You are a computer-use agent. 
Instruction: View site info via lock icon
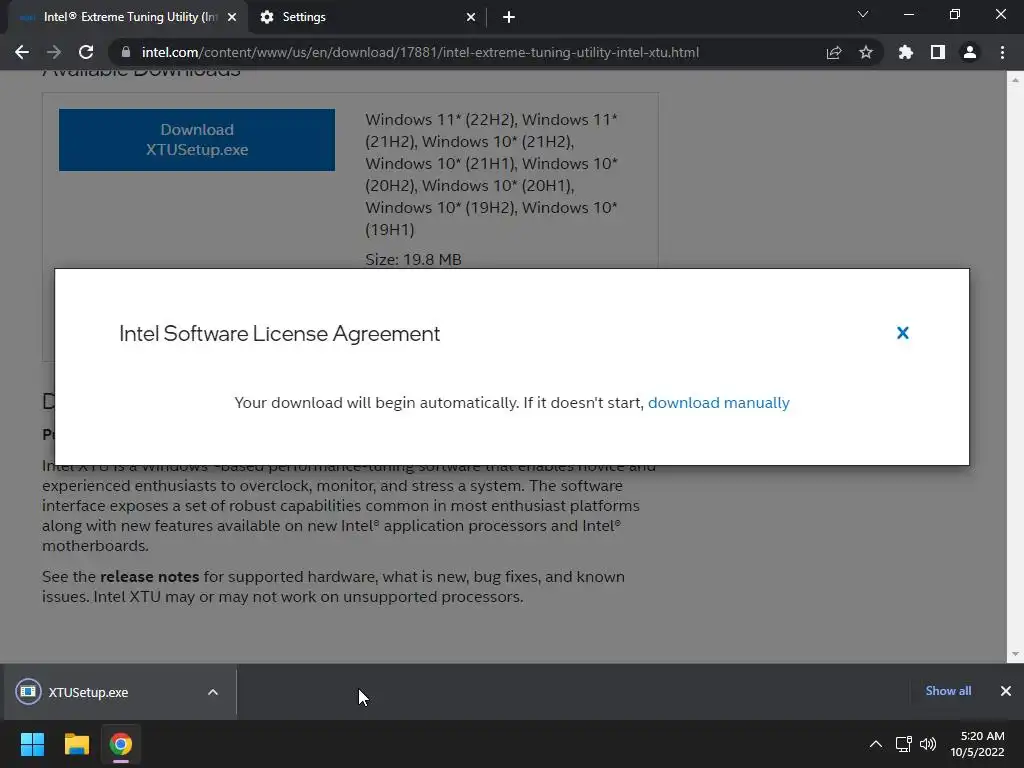126,52
